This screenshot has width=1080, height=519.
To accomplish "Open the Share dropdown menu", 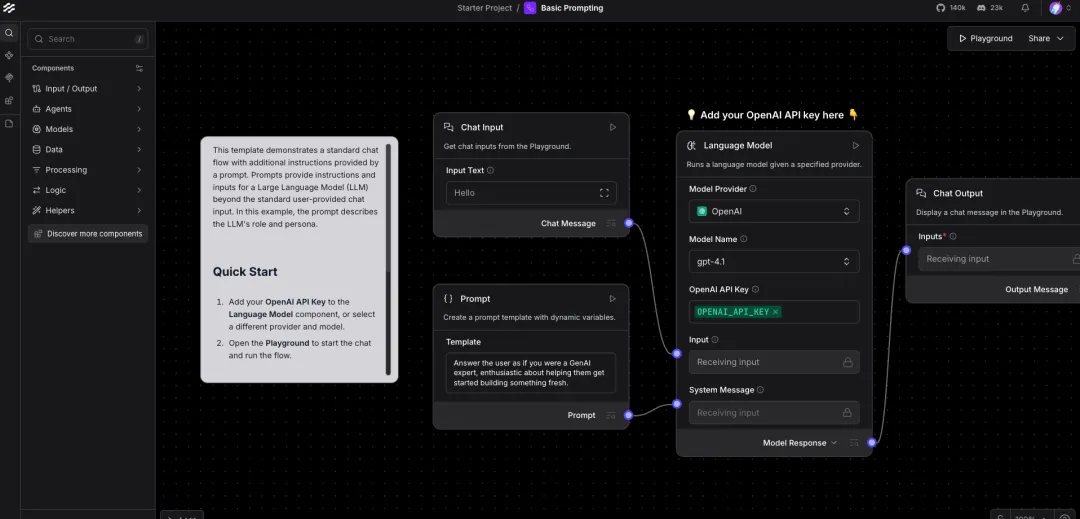I will [x=1046, y=39].
